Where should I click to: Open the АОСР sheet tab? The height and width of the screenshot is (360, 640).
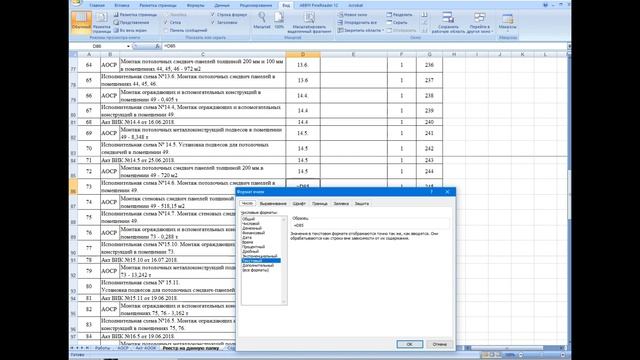tap(123, 348)
